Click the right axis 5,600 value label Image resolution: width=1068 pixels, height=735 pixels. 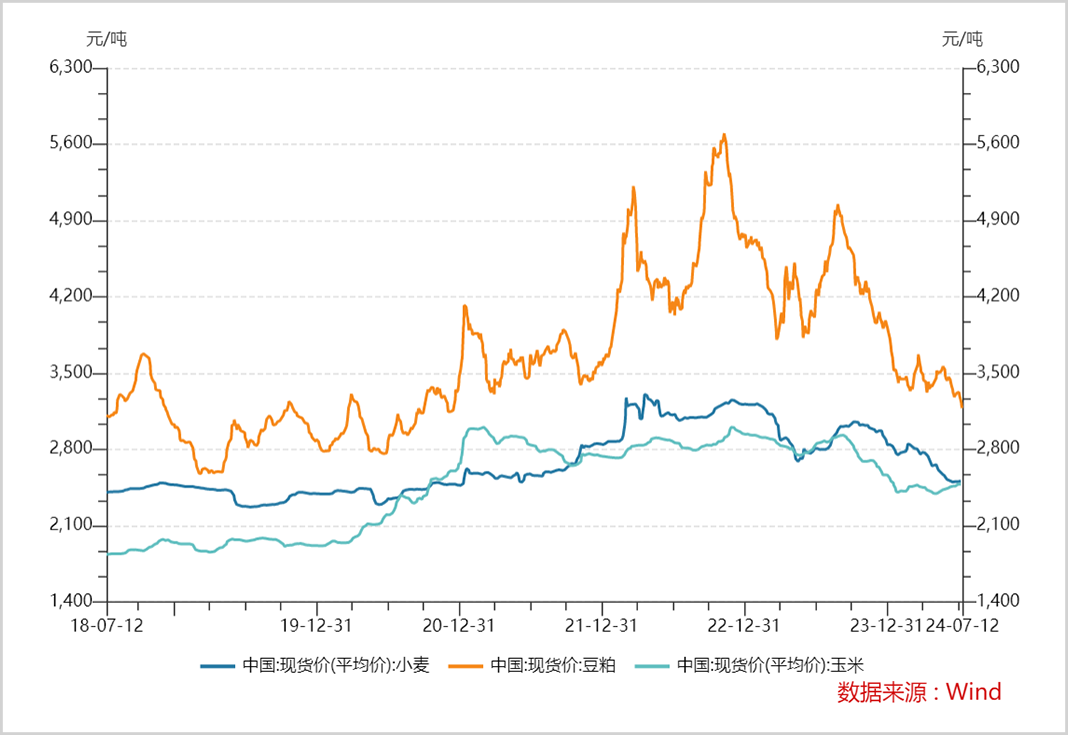(x=998, y=142)
